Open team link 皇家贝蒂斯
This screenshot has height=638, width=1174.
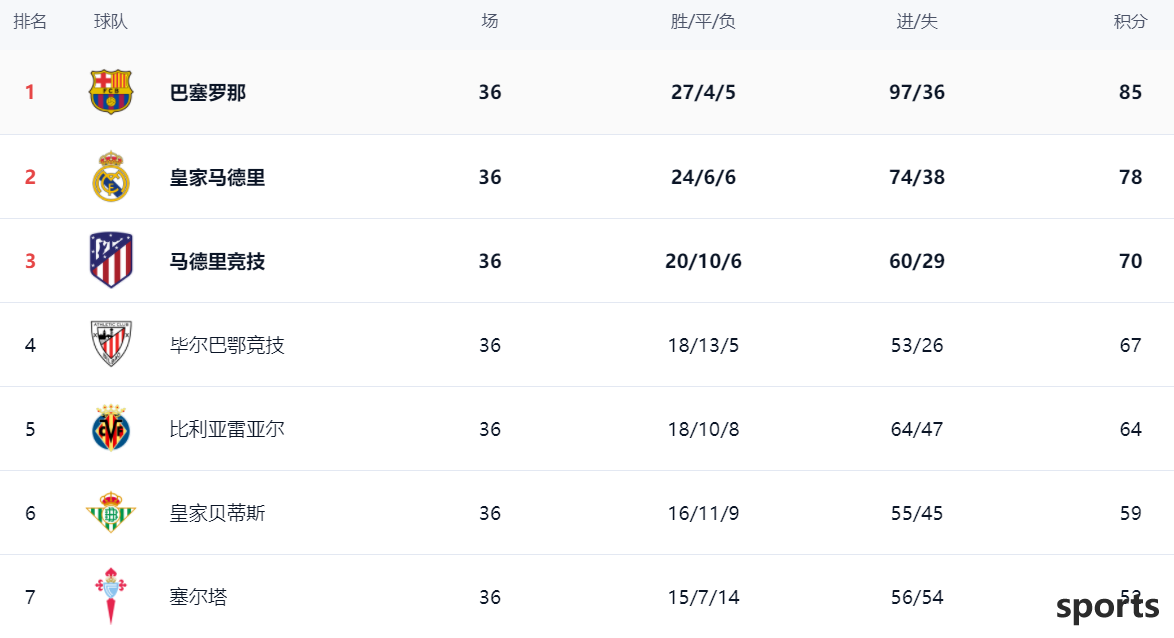click(217, 513)
